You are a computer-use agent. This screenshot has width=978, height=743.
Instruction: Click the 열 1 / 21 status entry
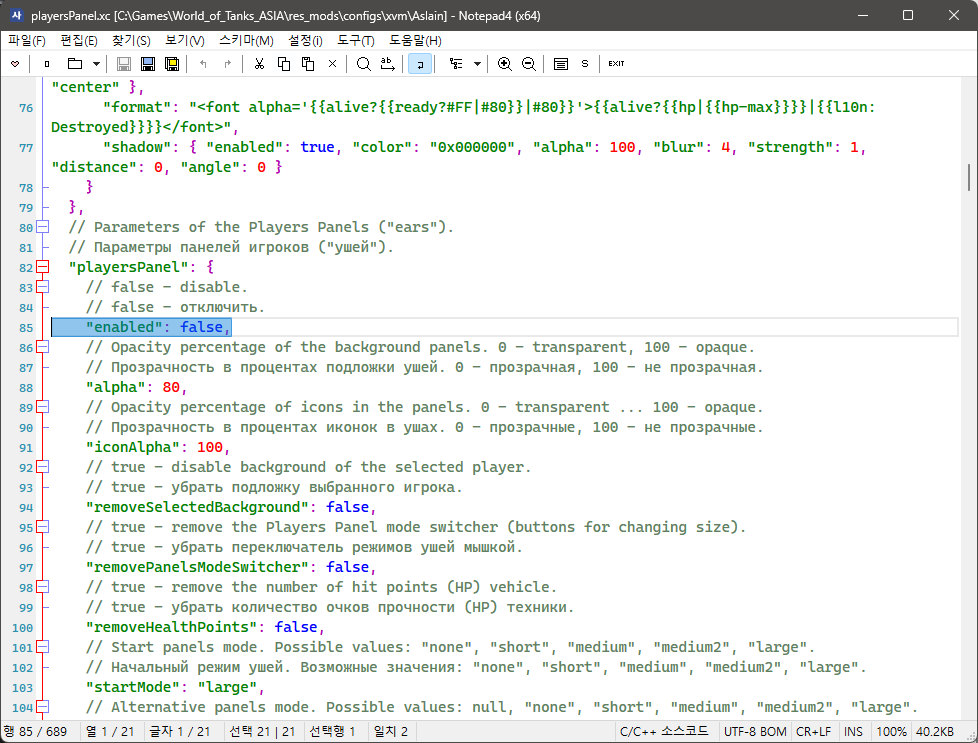[110, 732]
